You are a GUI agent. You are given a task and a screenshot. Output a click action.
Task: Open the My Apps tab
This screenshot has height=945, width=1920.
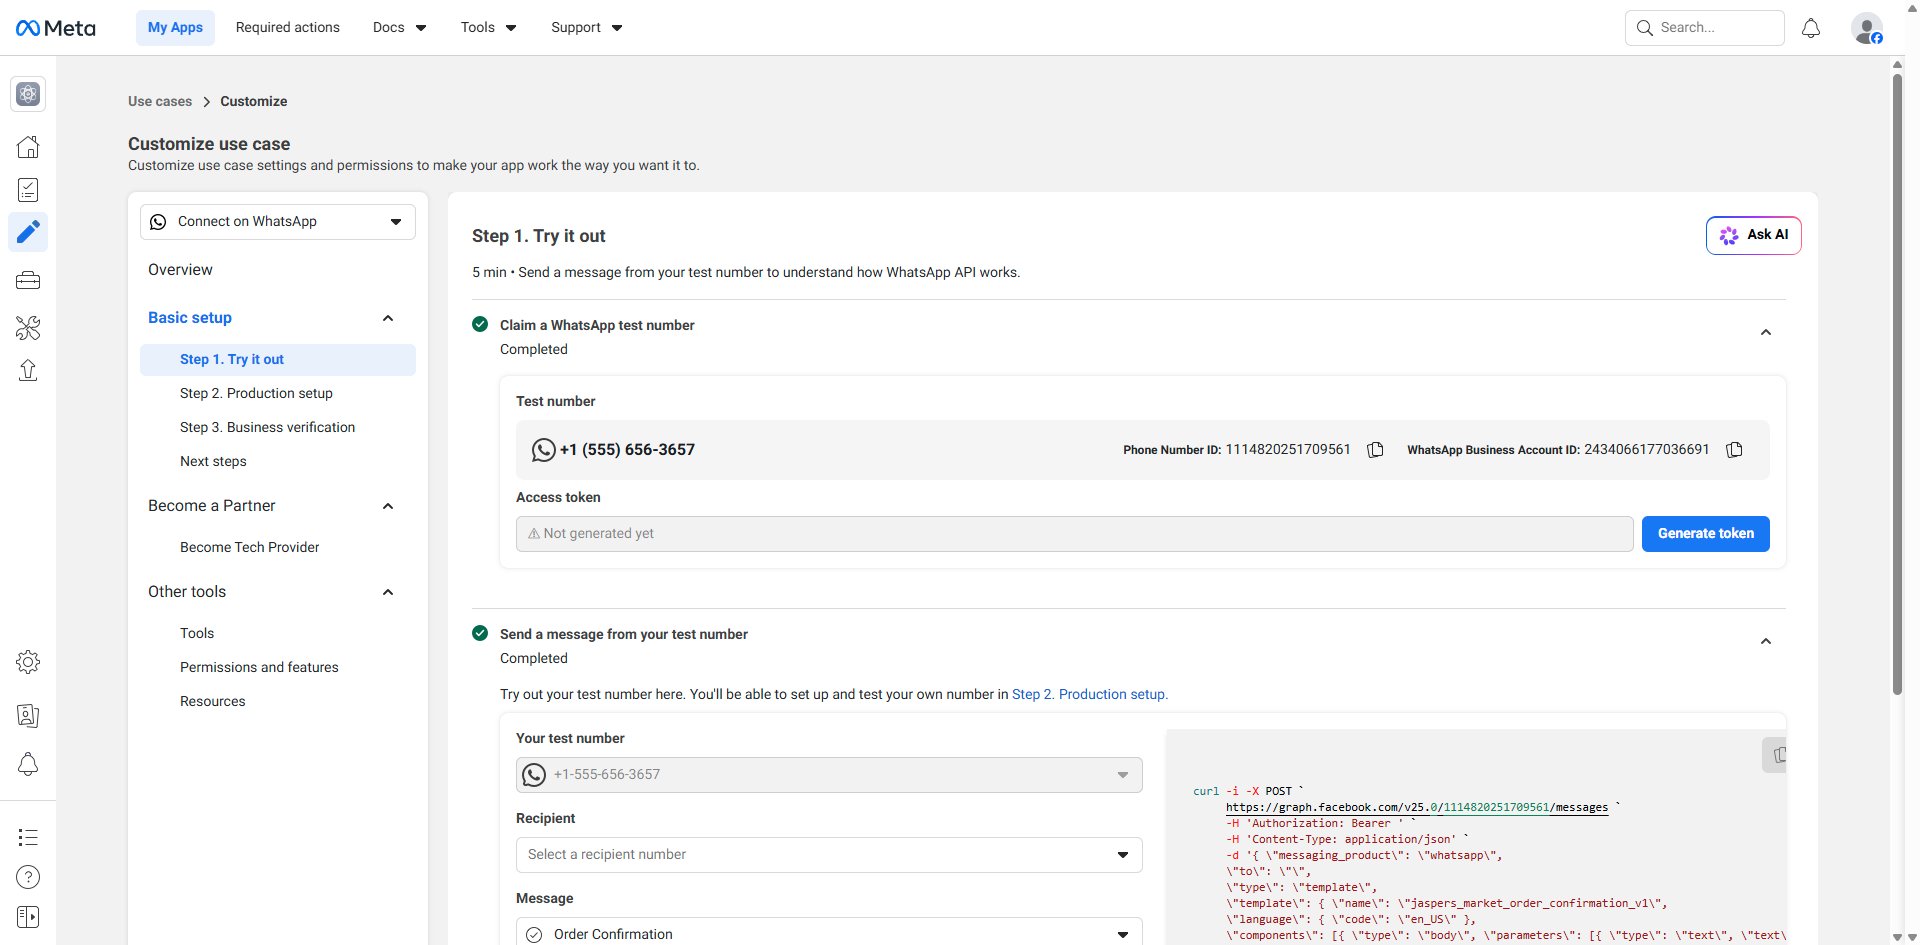pyautogui.click(x=175, y=28)
